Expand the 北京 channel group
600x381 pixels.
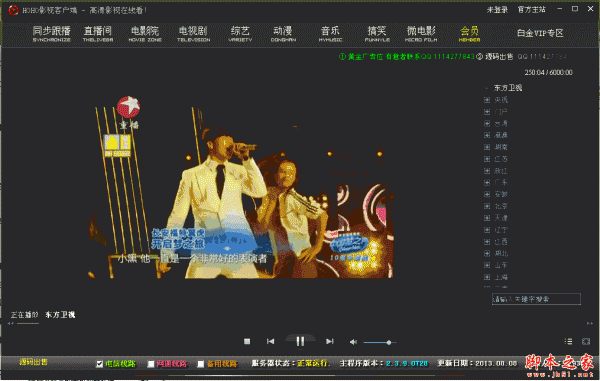click(487, 206)
